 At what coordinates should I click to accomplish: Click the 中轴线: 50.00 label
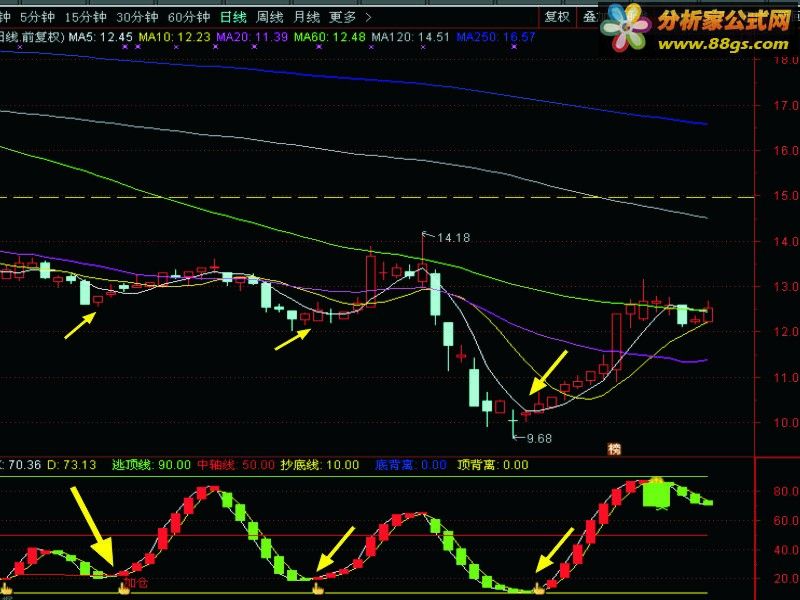236,465
